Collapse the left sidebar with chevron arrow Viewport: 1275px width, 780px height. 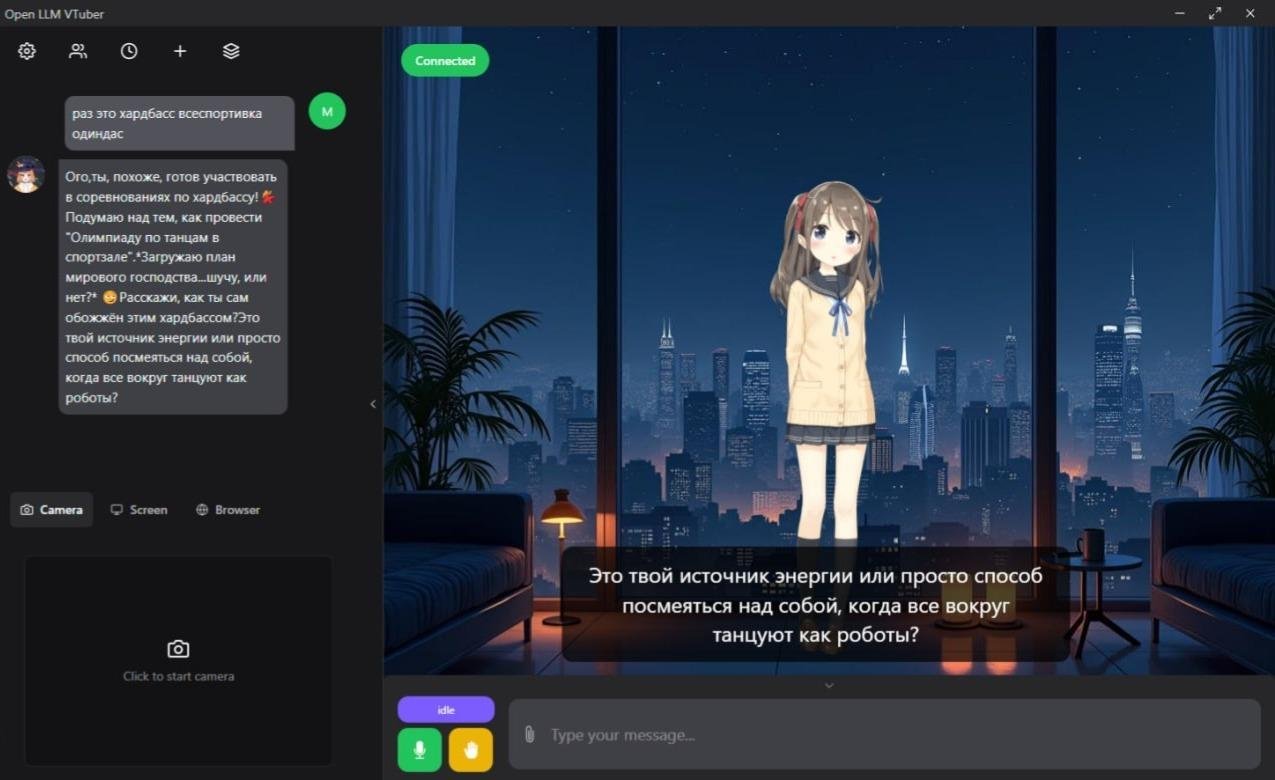click(373, 404)
